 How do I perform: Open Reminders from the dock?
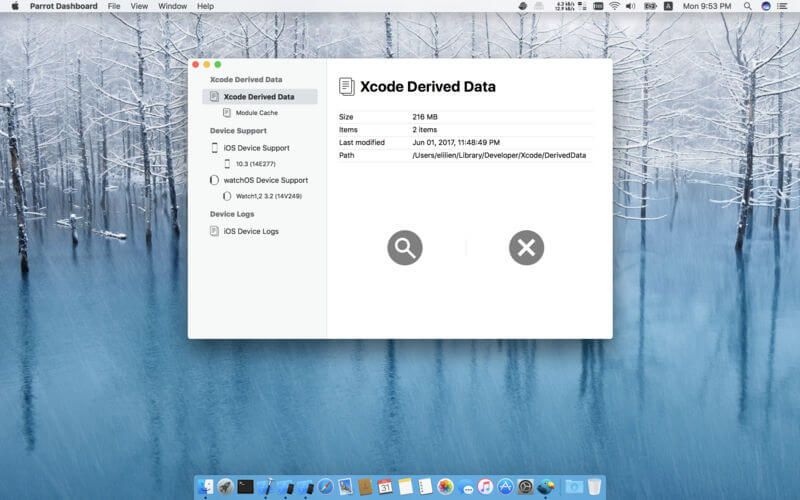tap(425, 486)
